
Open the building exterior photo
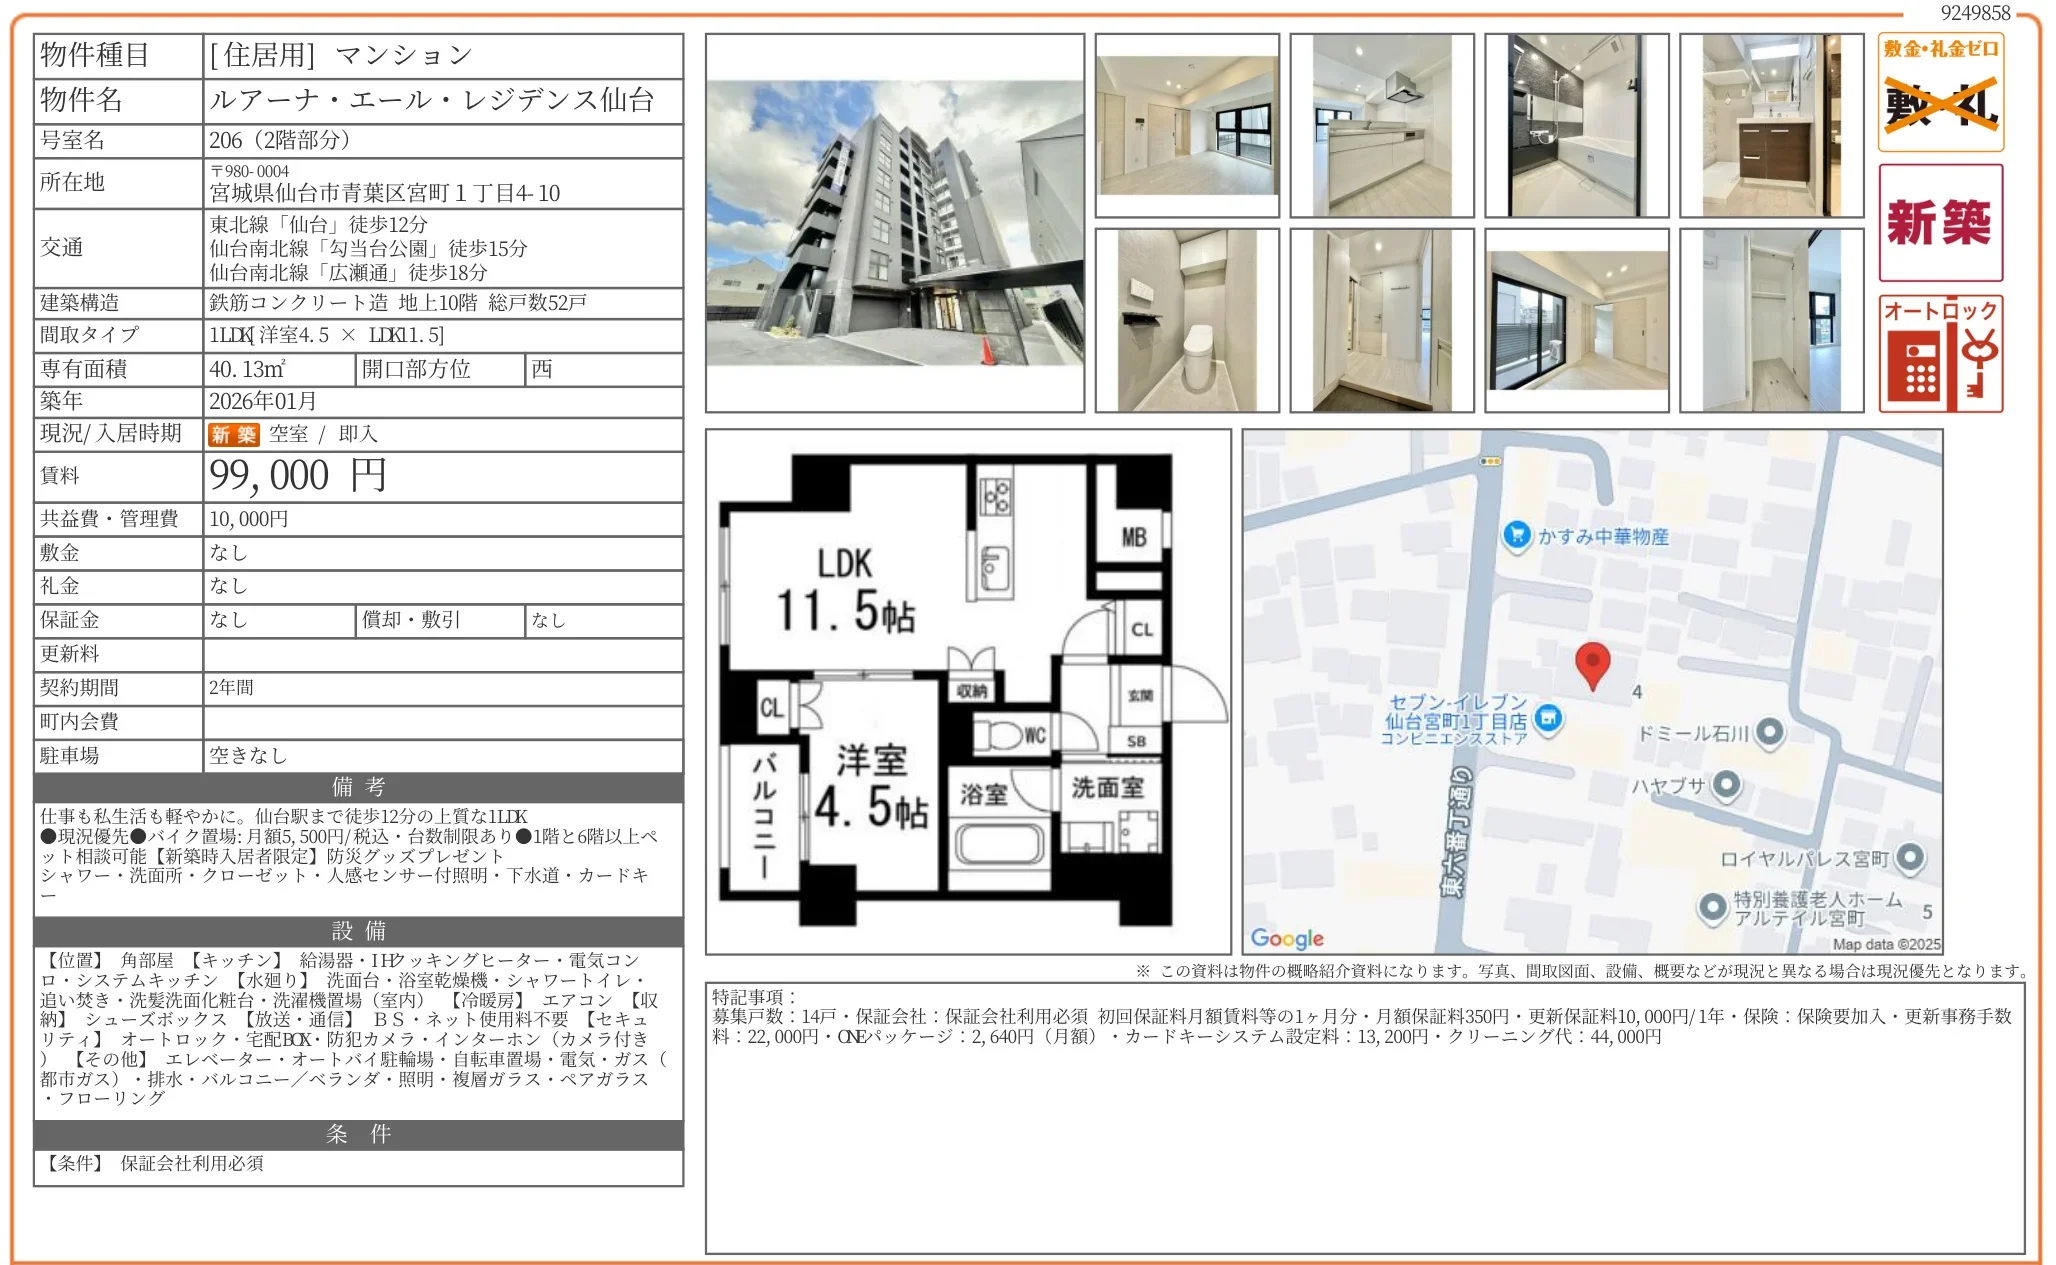pos(894,223)
